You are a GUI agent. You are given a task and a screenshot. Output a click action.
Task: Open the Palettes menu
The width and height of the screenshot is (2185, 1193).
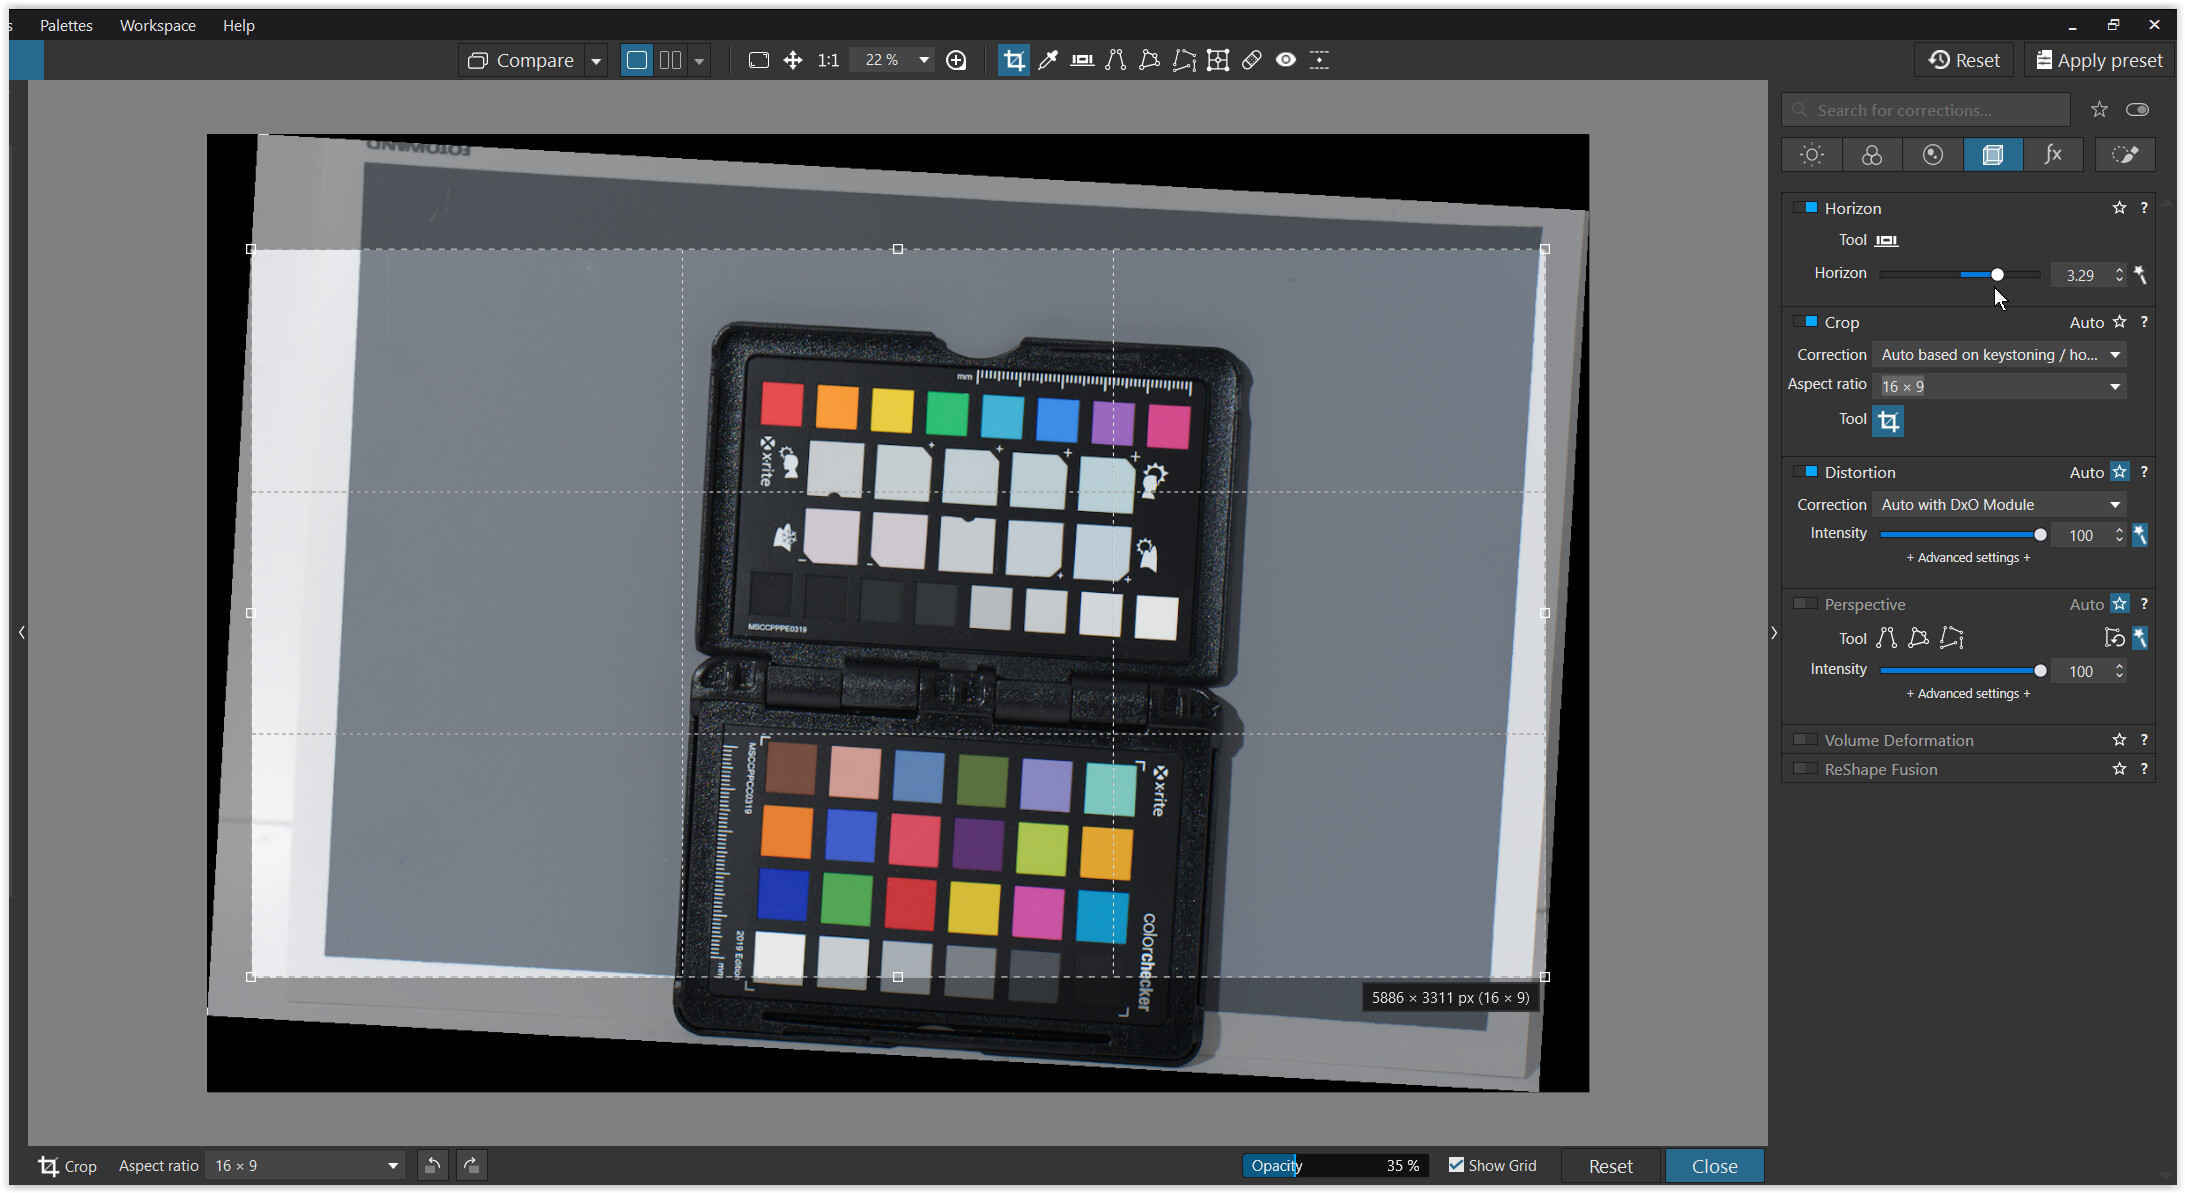point(66,25)
